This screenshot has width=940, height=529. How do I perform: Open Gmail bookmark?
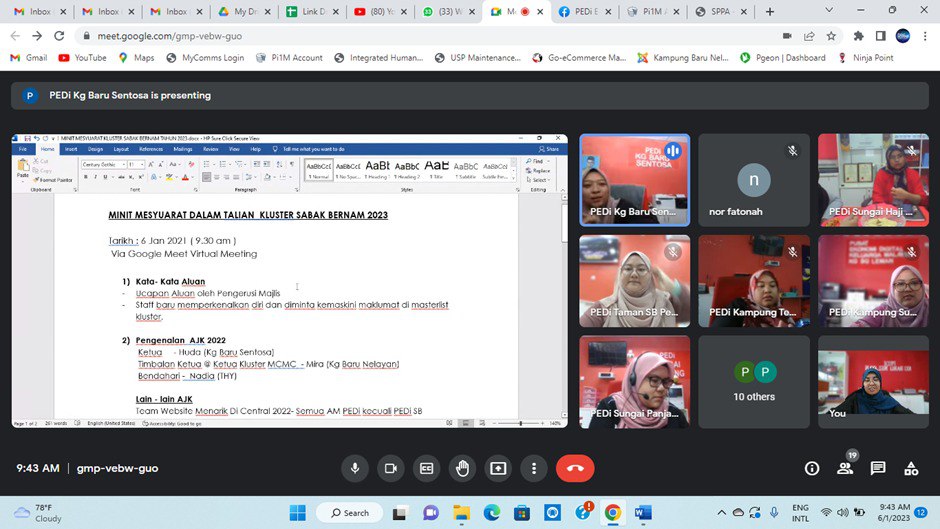(29, 58)
